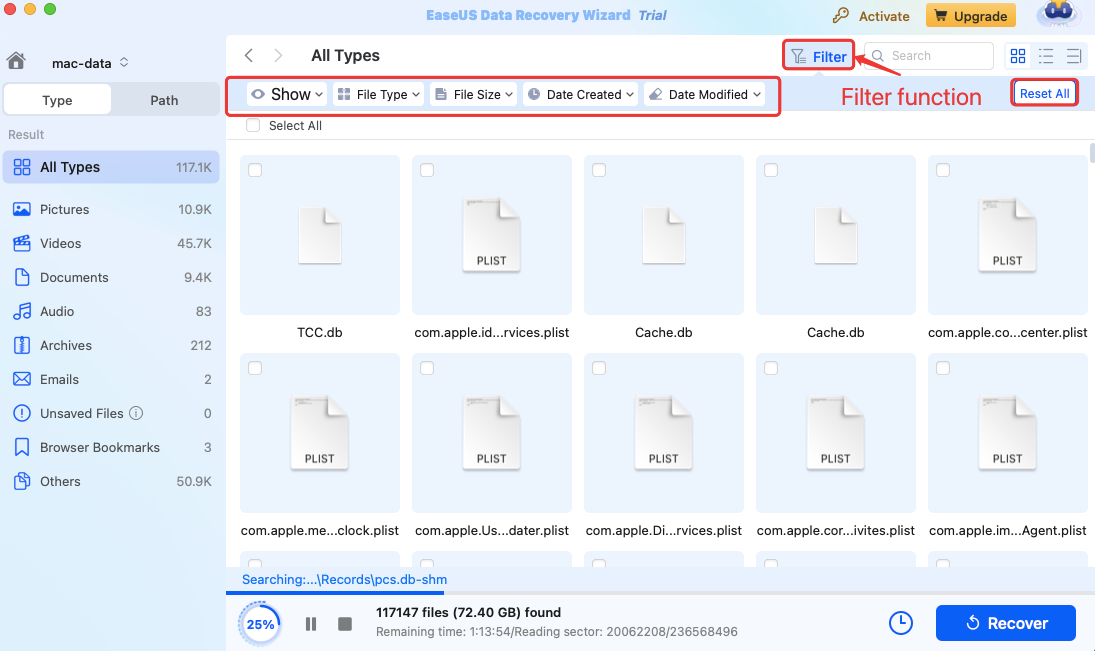The image size is (1095, 651).
Task: Tick the checkbox on TCC.db
Action: click(255, 171)
